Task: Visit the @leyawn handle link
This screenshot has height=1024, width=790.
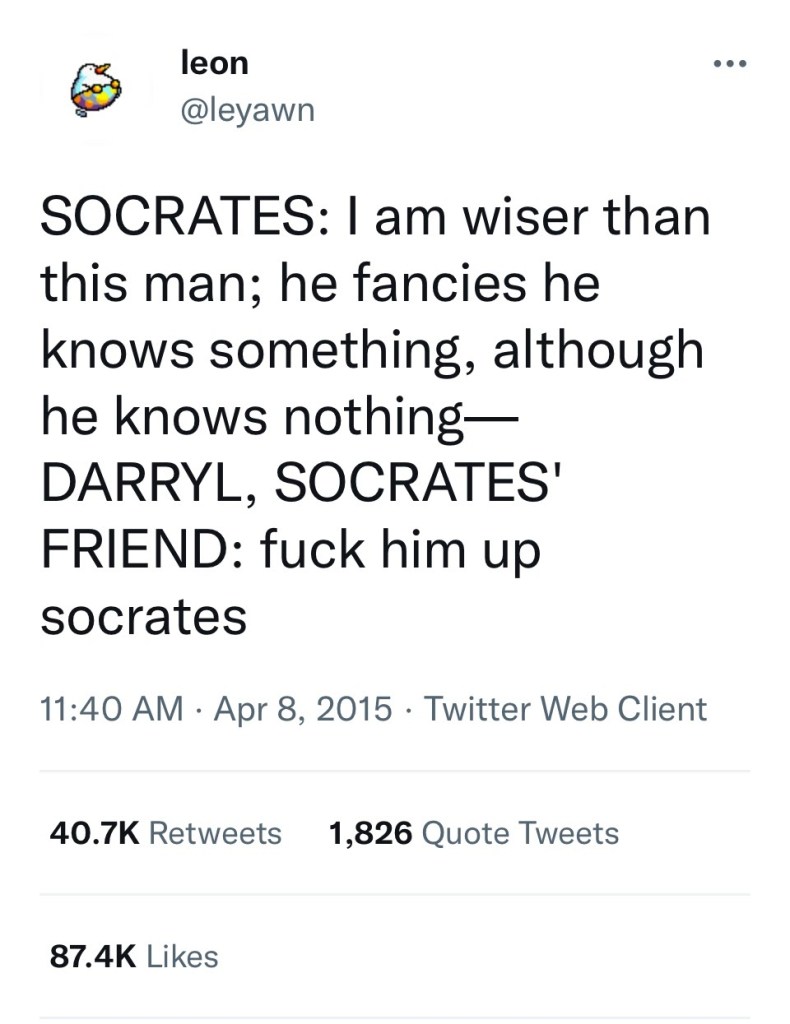Action: (247, 110)
